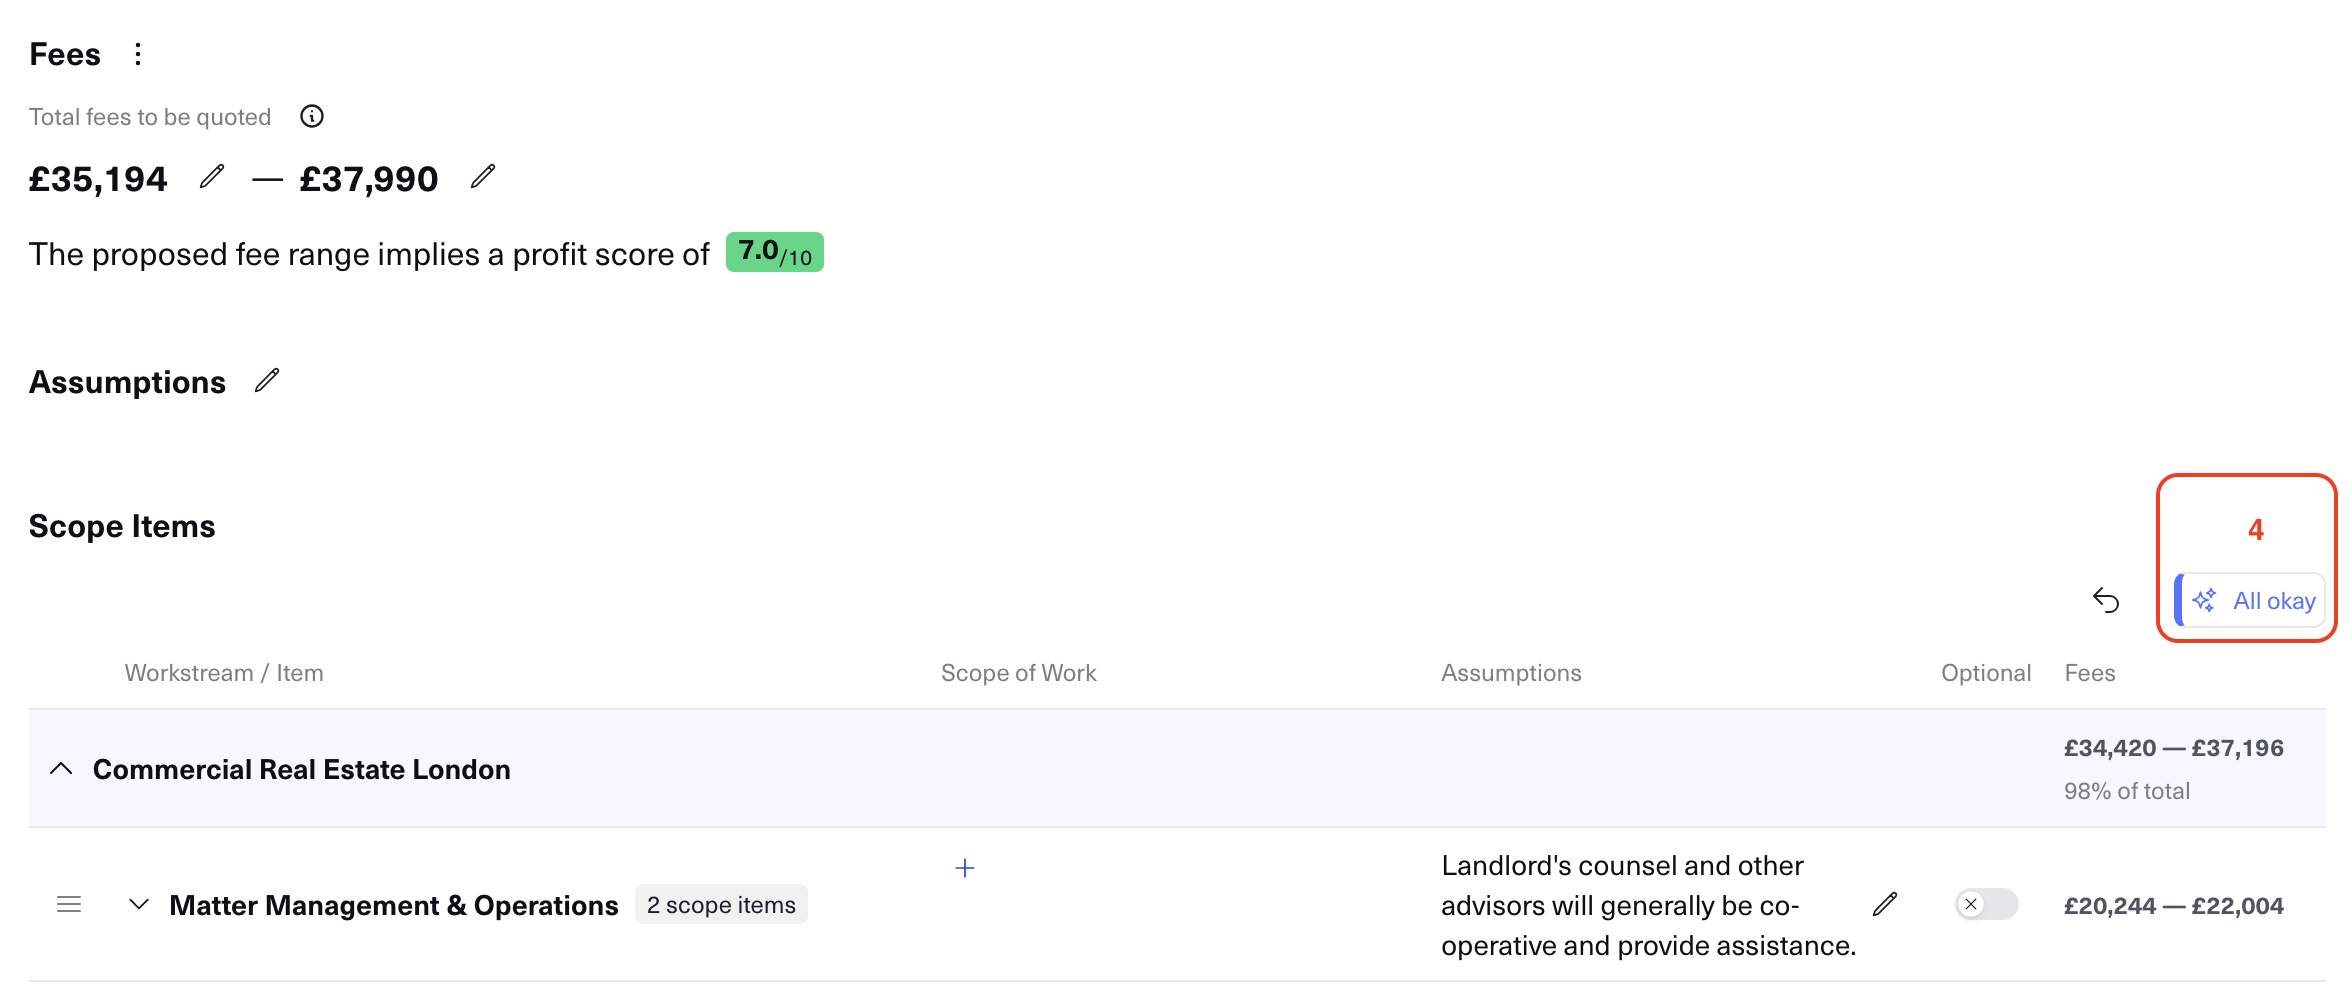
Task: Add scope of work with plus icon
Action: pos(964,868)
